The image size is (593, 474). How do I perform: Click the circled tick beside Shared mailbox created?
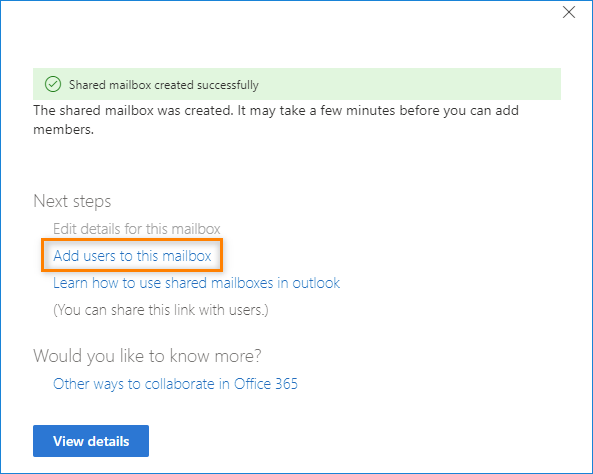pyautogui.click(x=53, y=84)
